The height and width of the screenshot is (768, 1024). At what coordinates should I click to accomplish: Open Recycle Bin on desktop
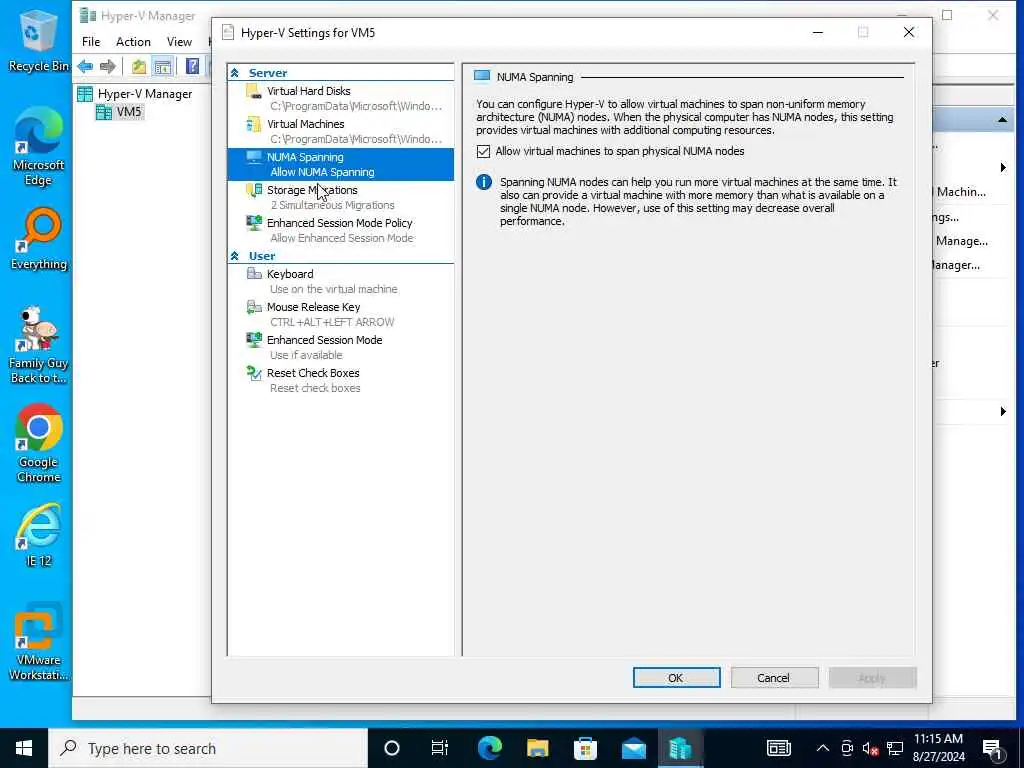[38, 40]
